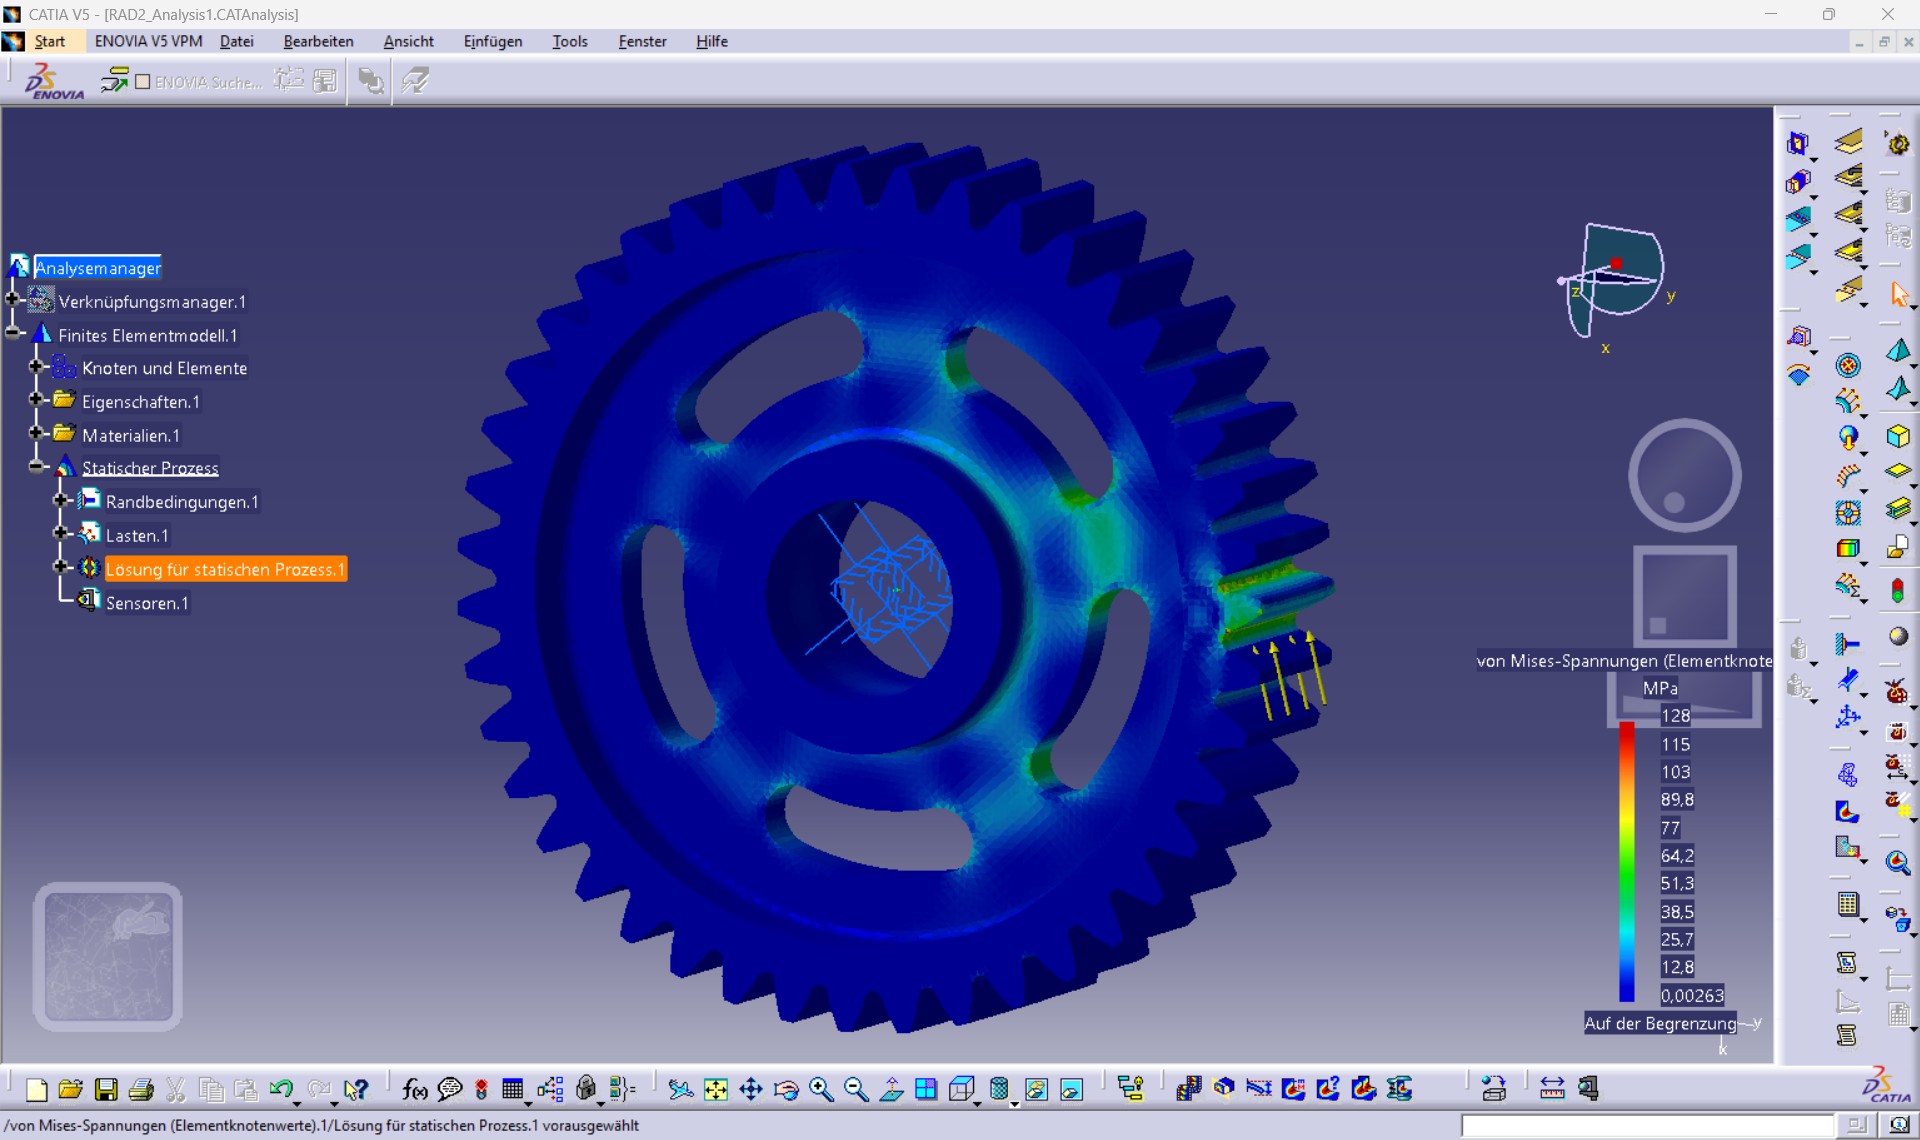This screenshot has width=1920, height=1140.
Task: Click the von Mises color scale bar
Action: (1627, 861)
